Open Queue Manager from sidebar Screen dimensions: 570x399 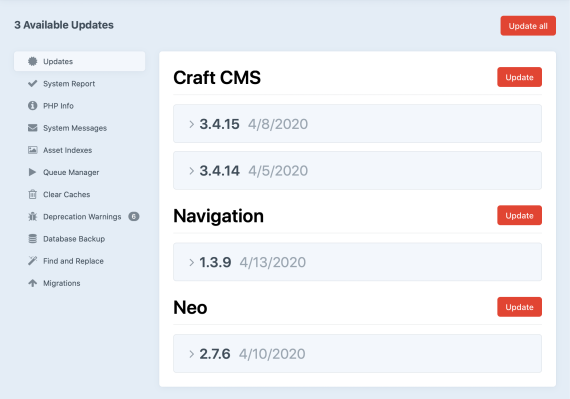80,172
